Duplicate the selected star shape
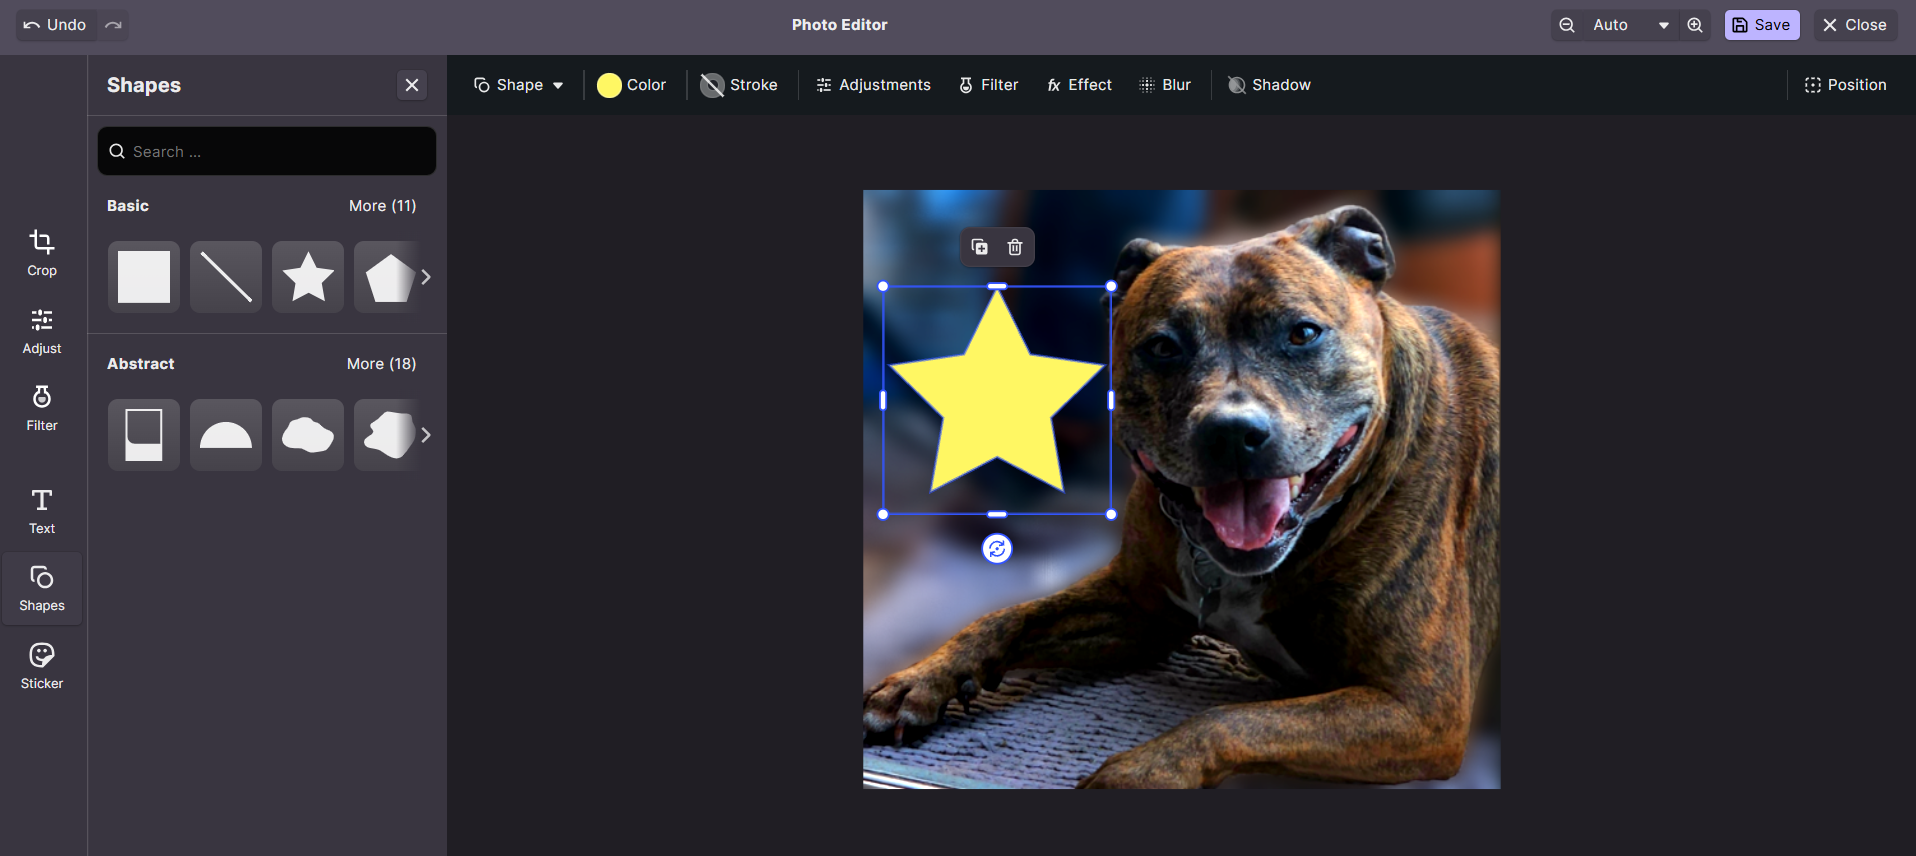The image size is (1916, 856). click(x=980, y=247)
